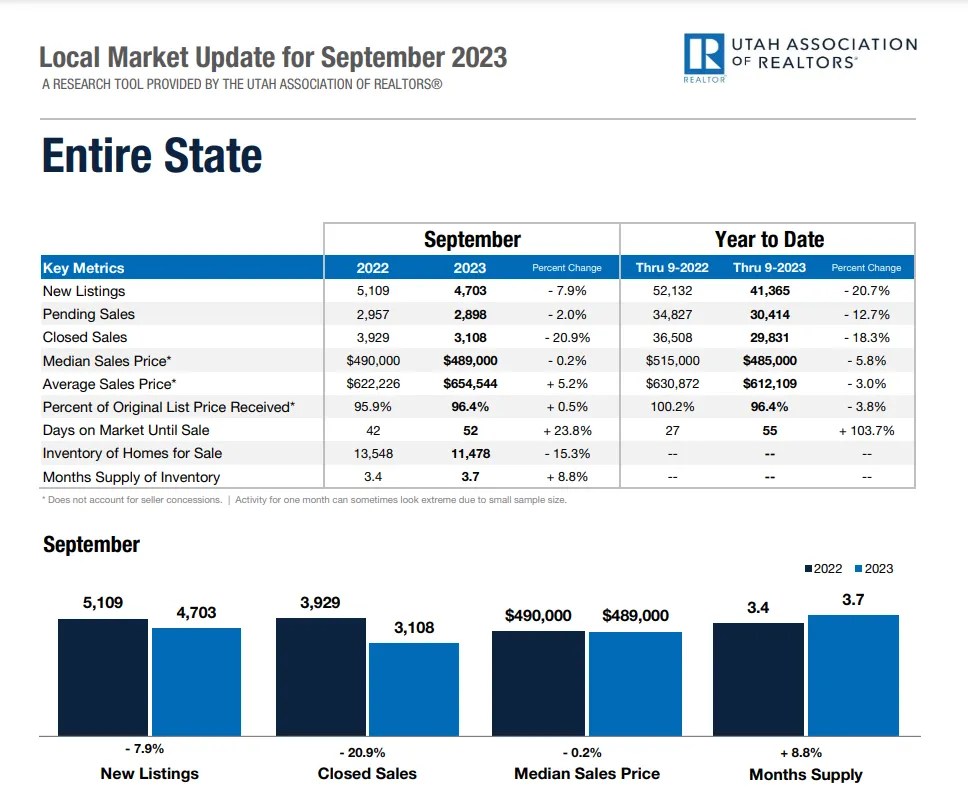968x807 pixels.
Task: Expand the September column group header
Action: [x=471, y=239]
